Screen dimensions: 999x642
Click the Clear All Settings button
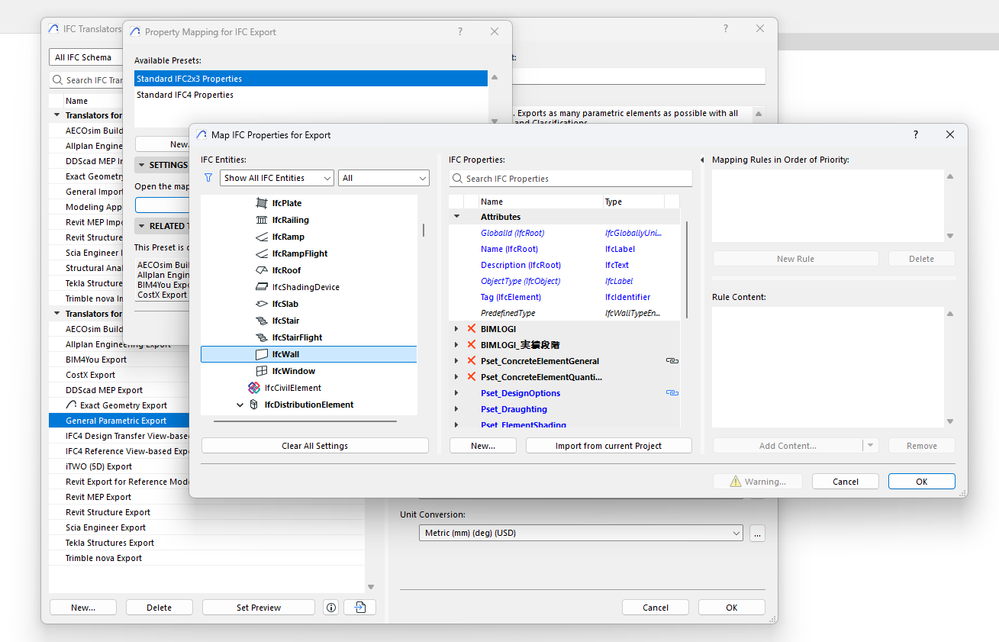tap(315, 445)
